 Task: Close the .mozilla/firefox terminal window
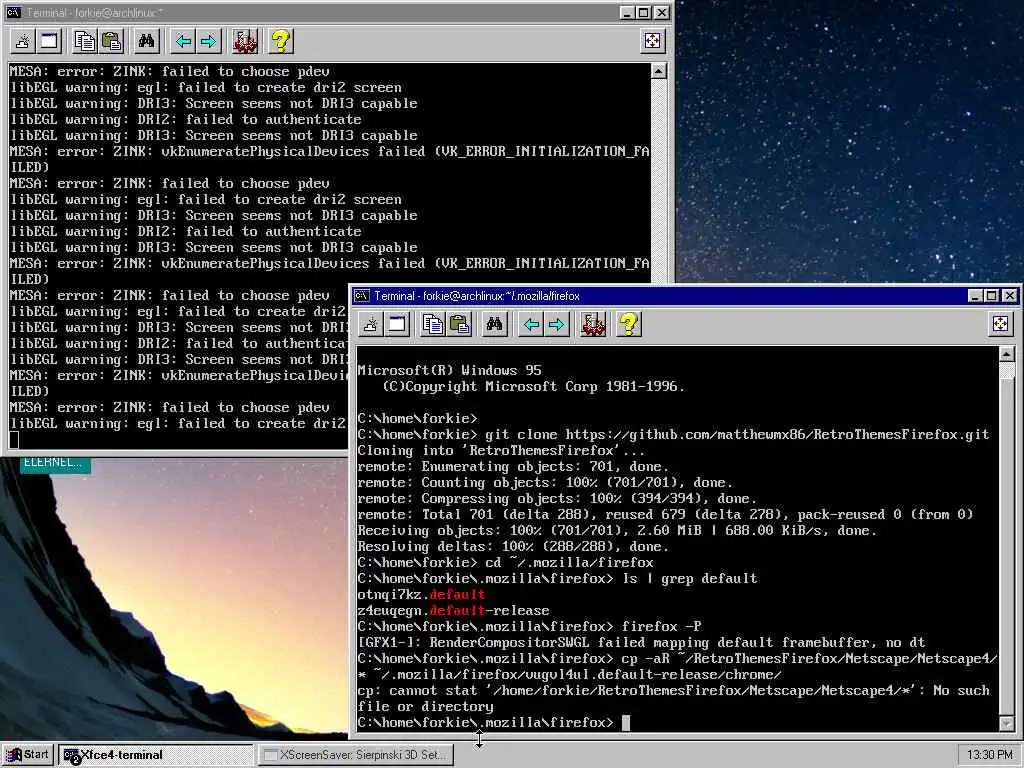coord(1009,296)
